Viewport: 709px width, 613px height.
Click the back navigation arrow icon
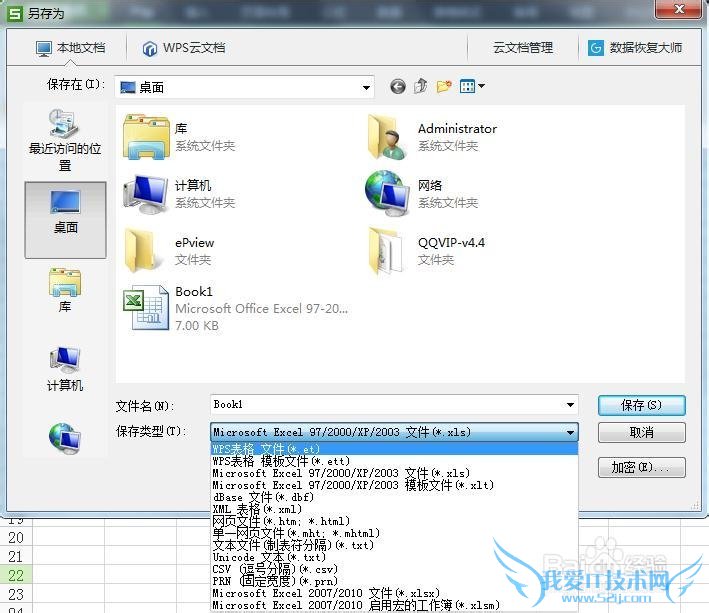[x=398, y=86]
